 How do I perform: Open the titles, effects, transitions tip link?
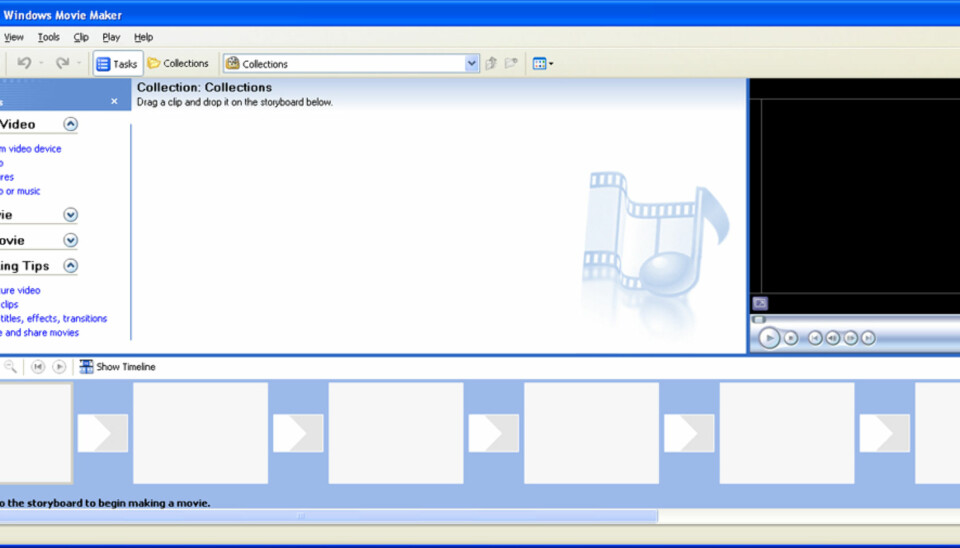53,318
